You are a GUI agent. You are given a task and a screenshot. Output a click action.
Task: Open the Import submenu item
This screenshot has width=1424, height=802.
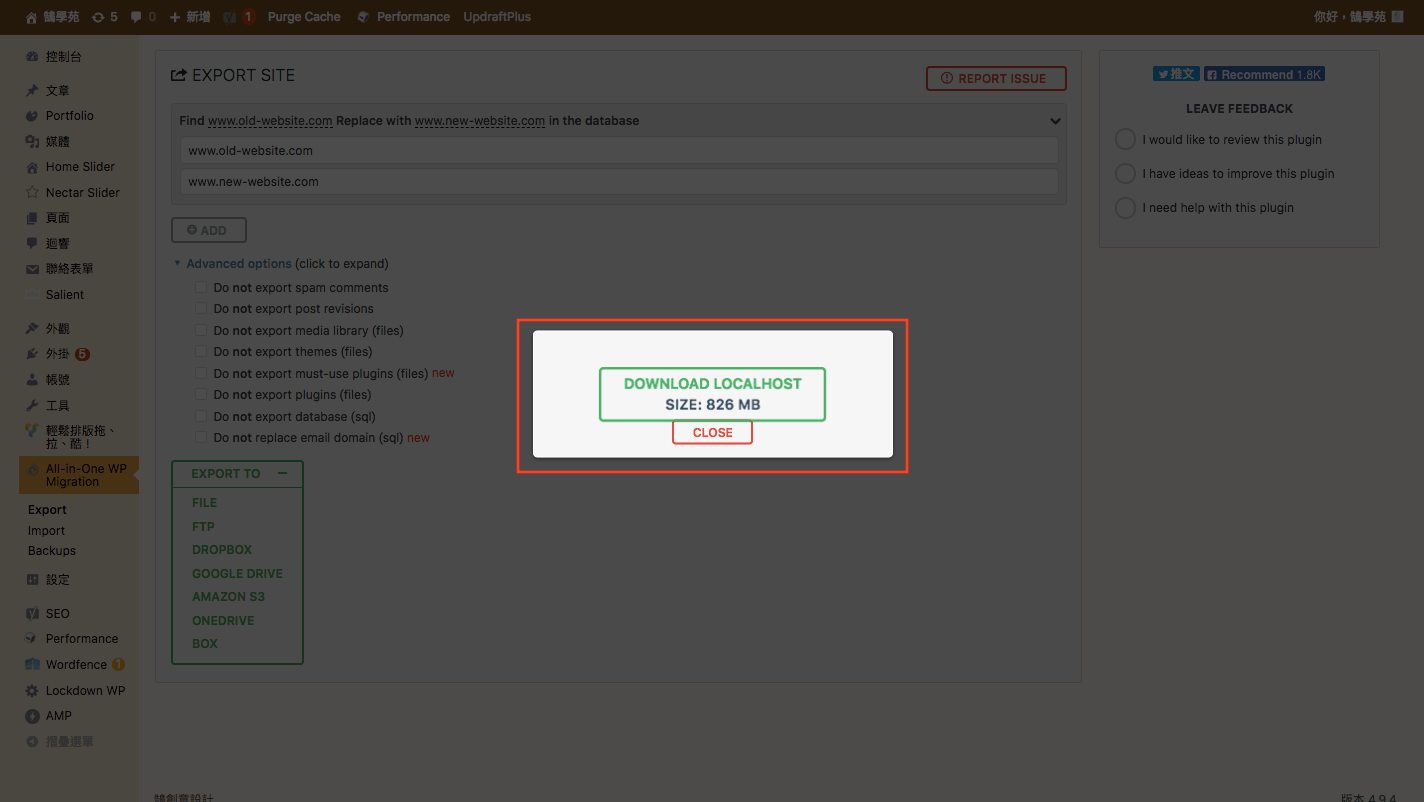pyautogui.click(x=46, y=531)
